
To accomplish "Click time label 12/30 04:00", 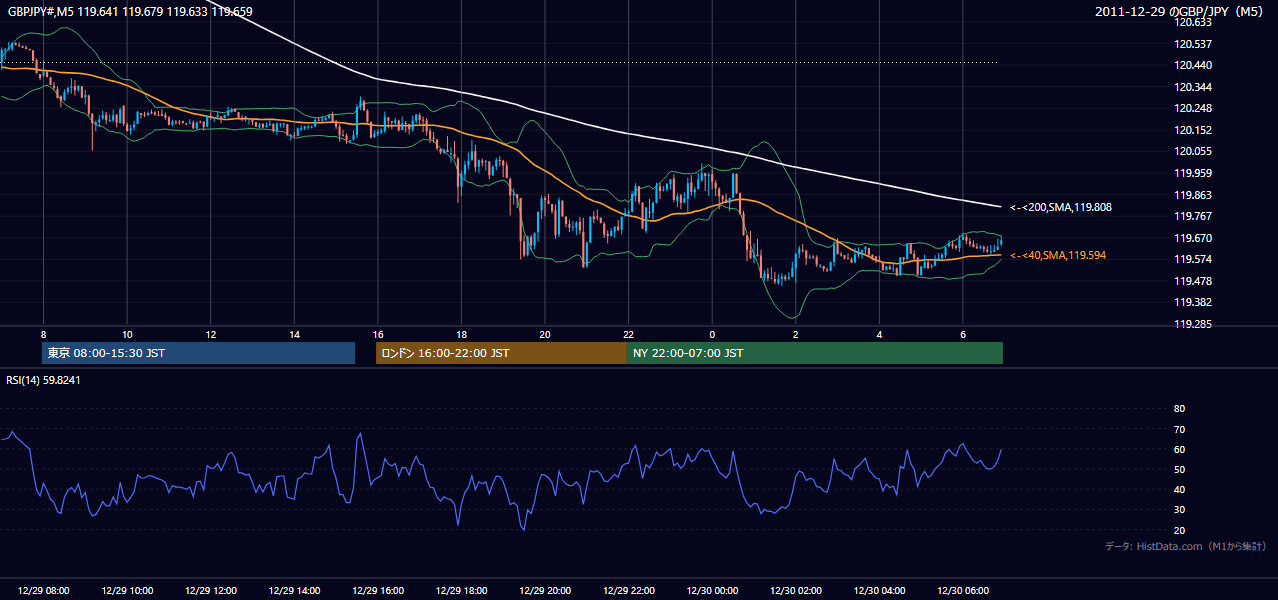I will 879,591.
